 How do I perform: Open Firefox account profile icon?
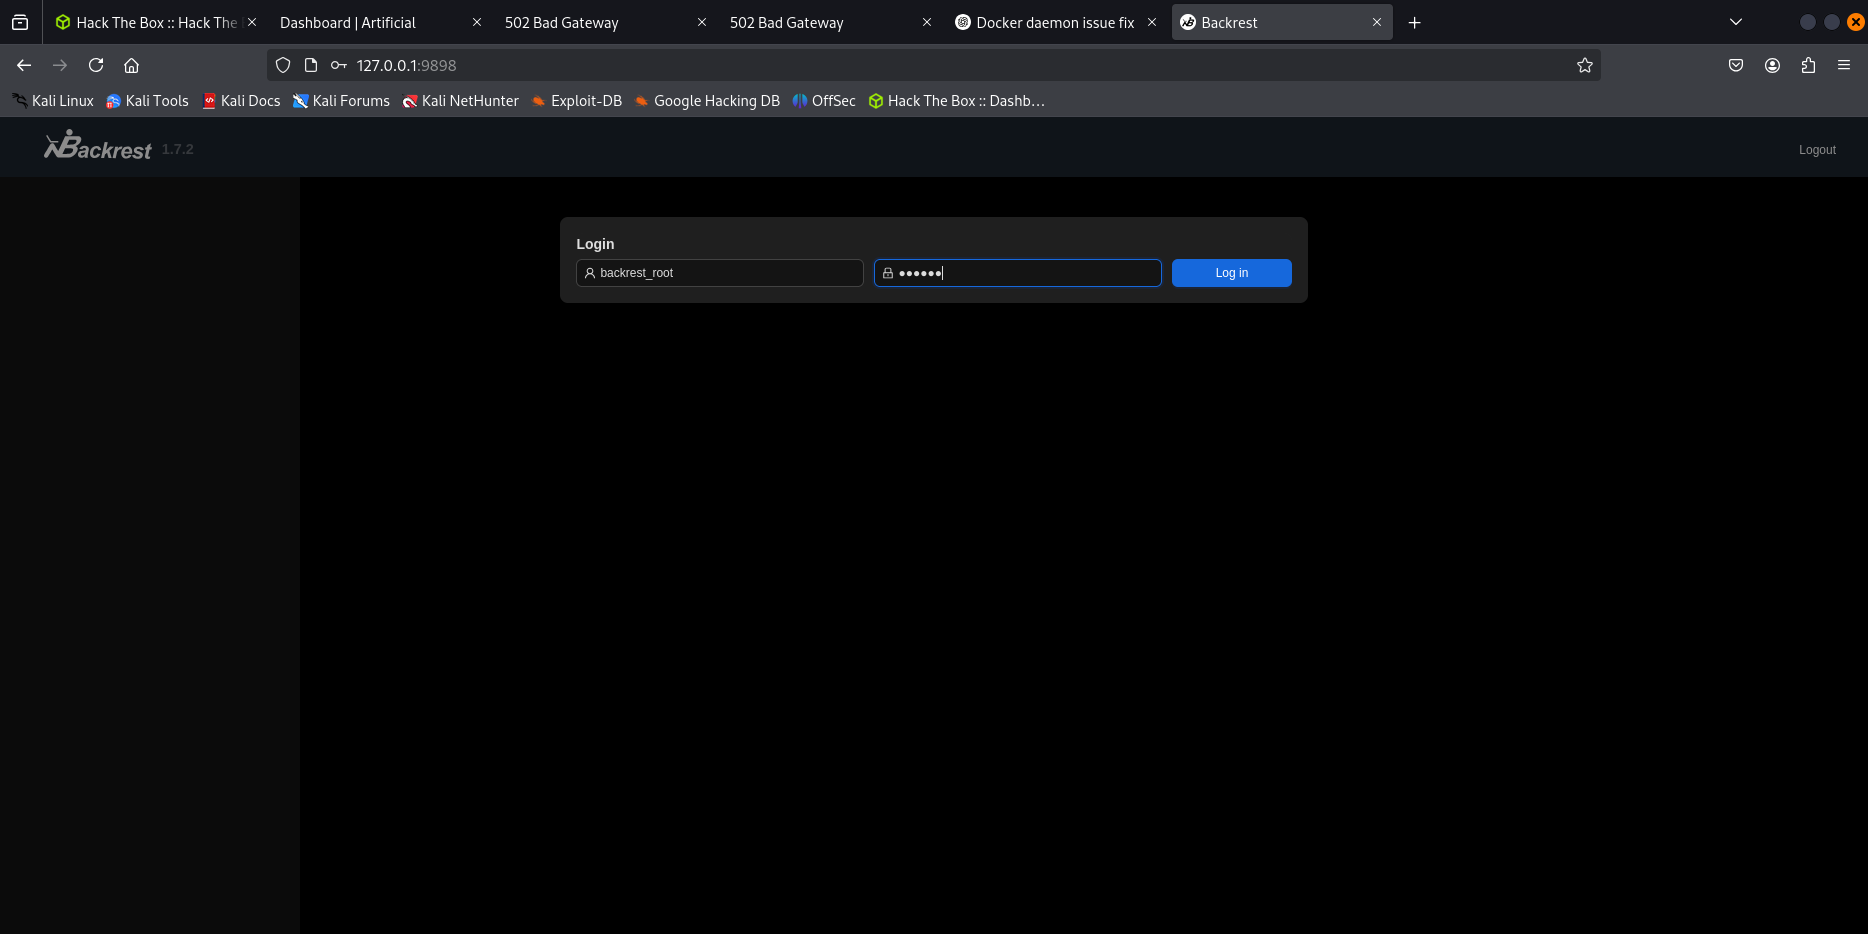pos(1772,65)
